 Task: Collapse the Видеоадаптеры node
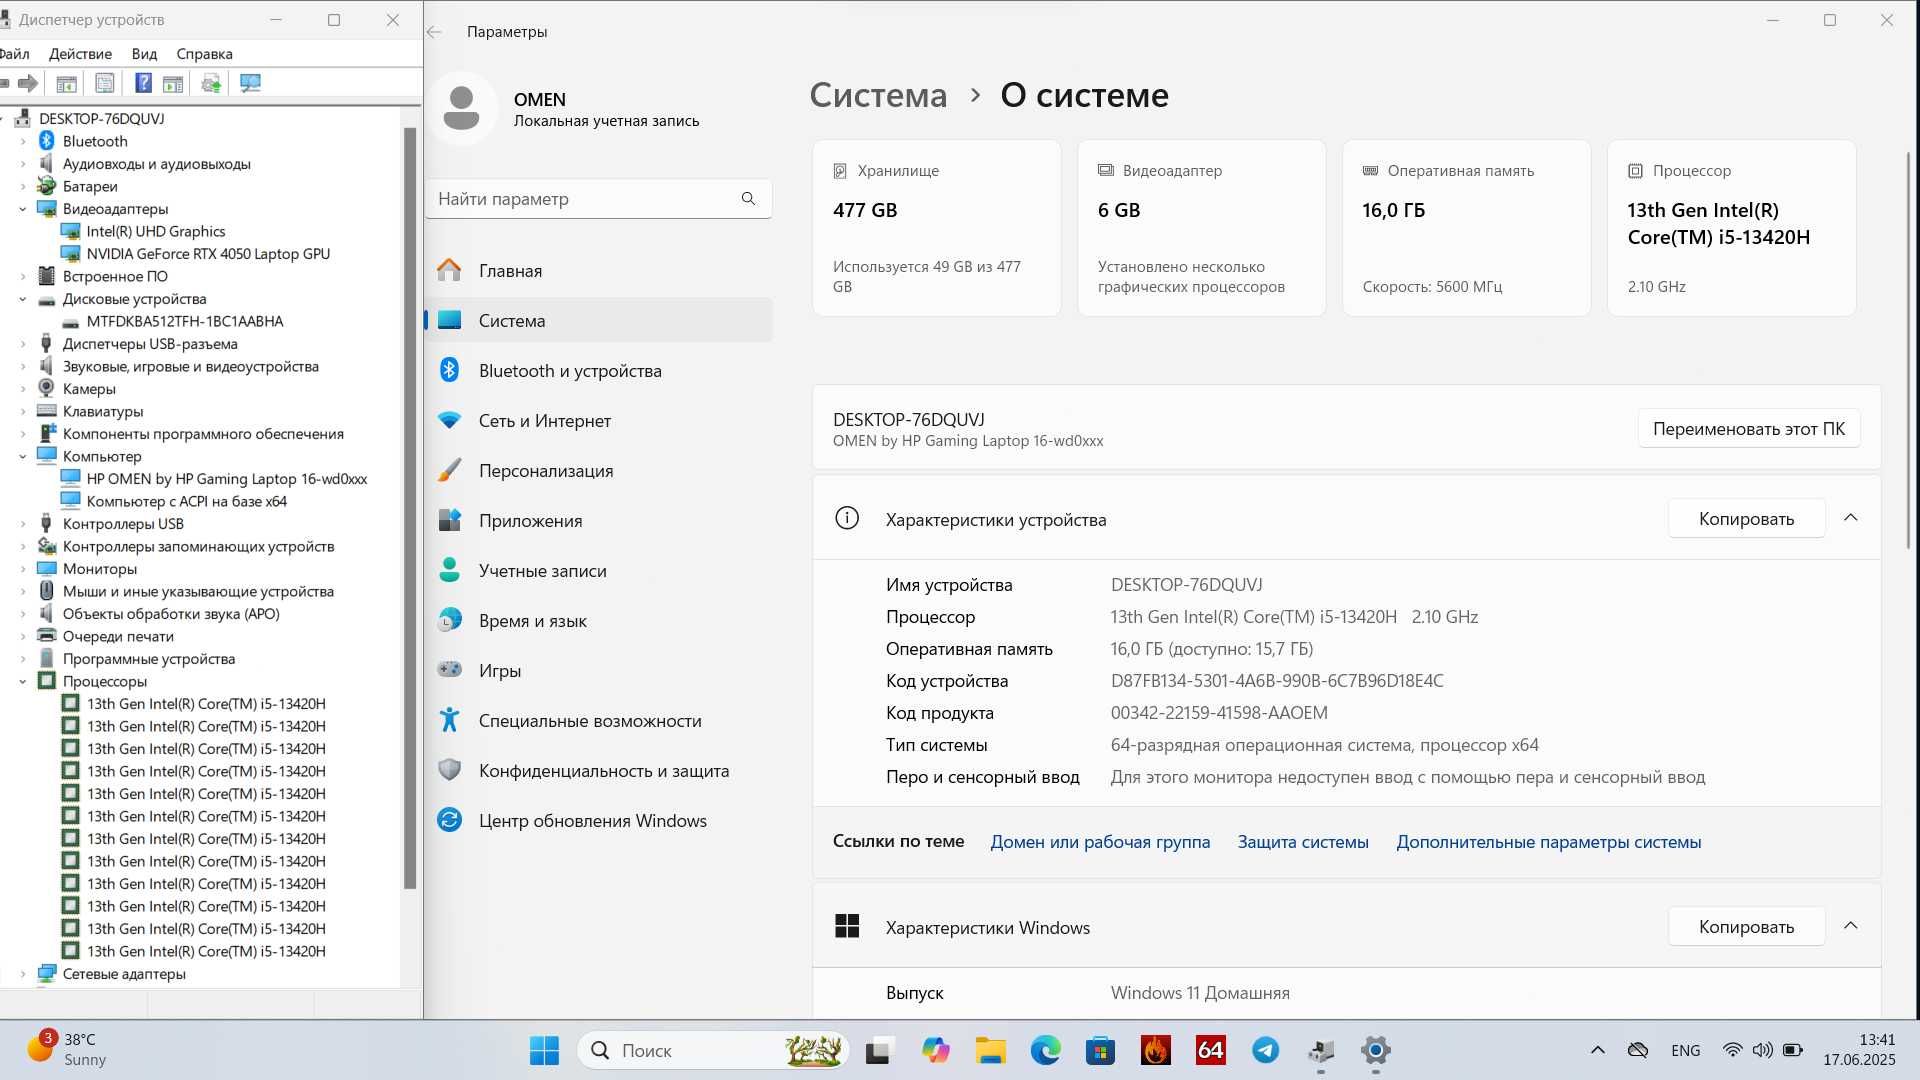click(x=23, y=209)
